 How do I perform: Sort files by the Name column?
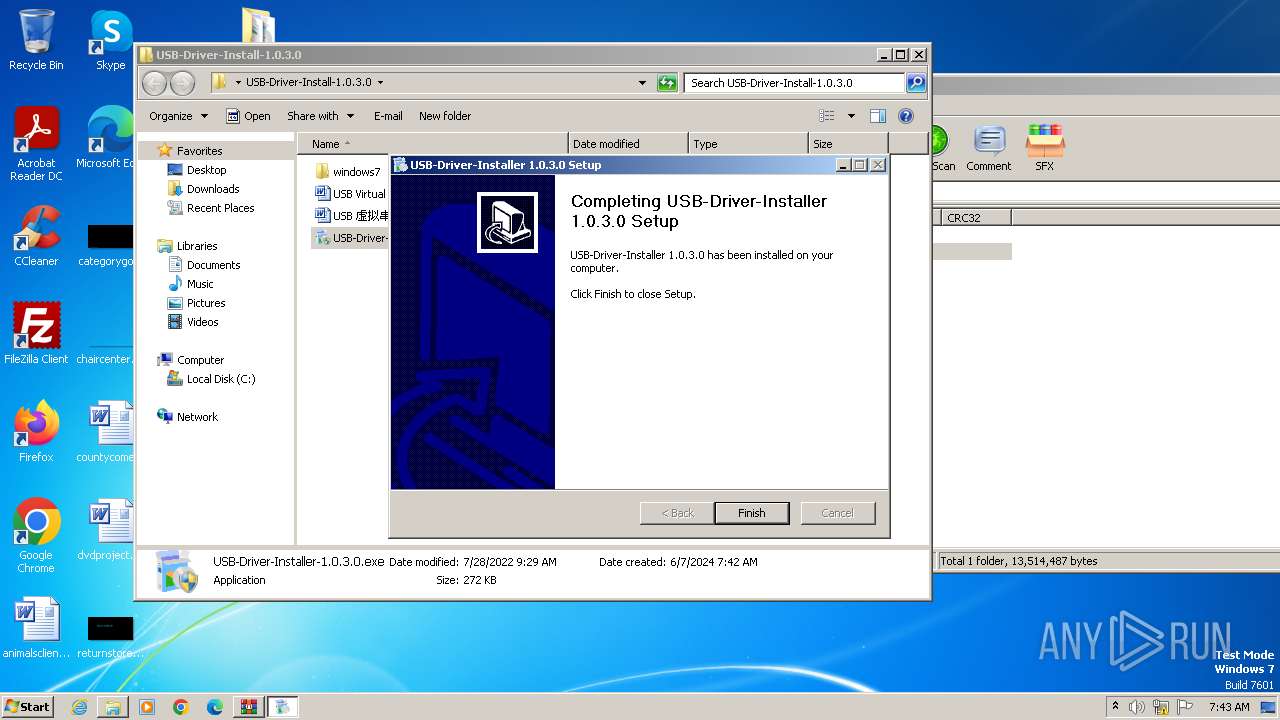click(x=432, y=144)
